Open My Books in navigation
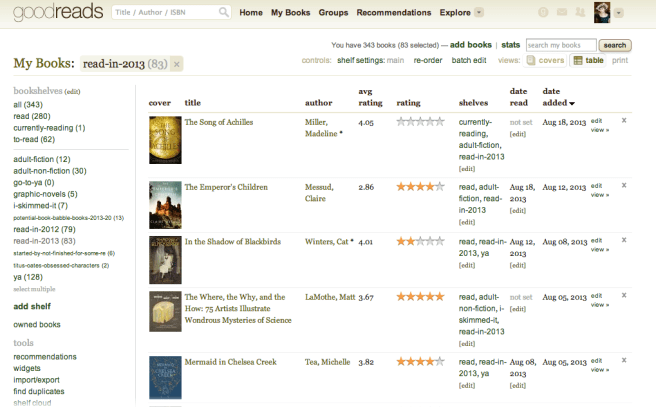Screen dimensions: 656x407 [290, 13]
